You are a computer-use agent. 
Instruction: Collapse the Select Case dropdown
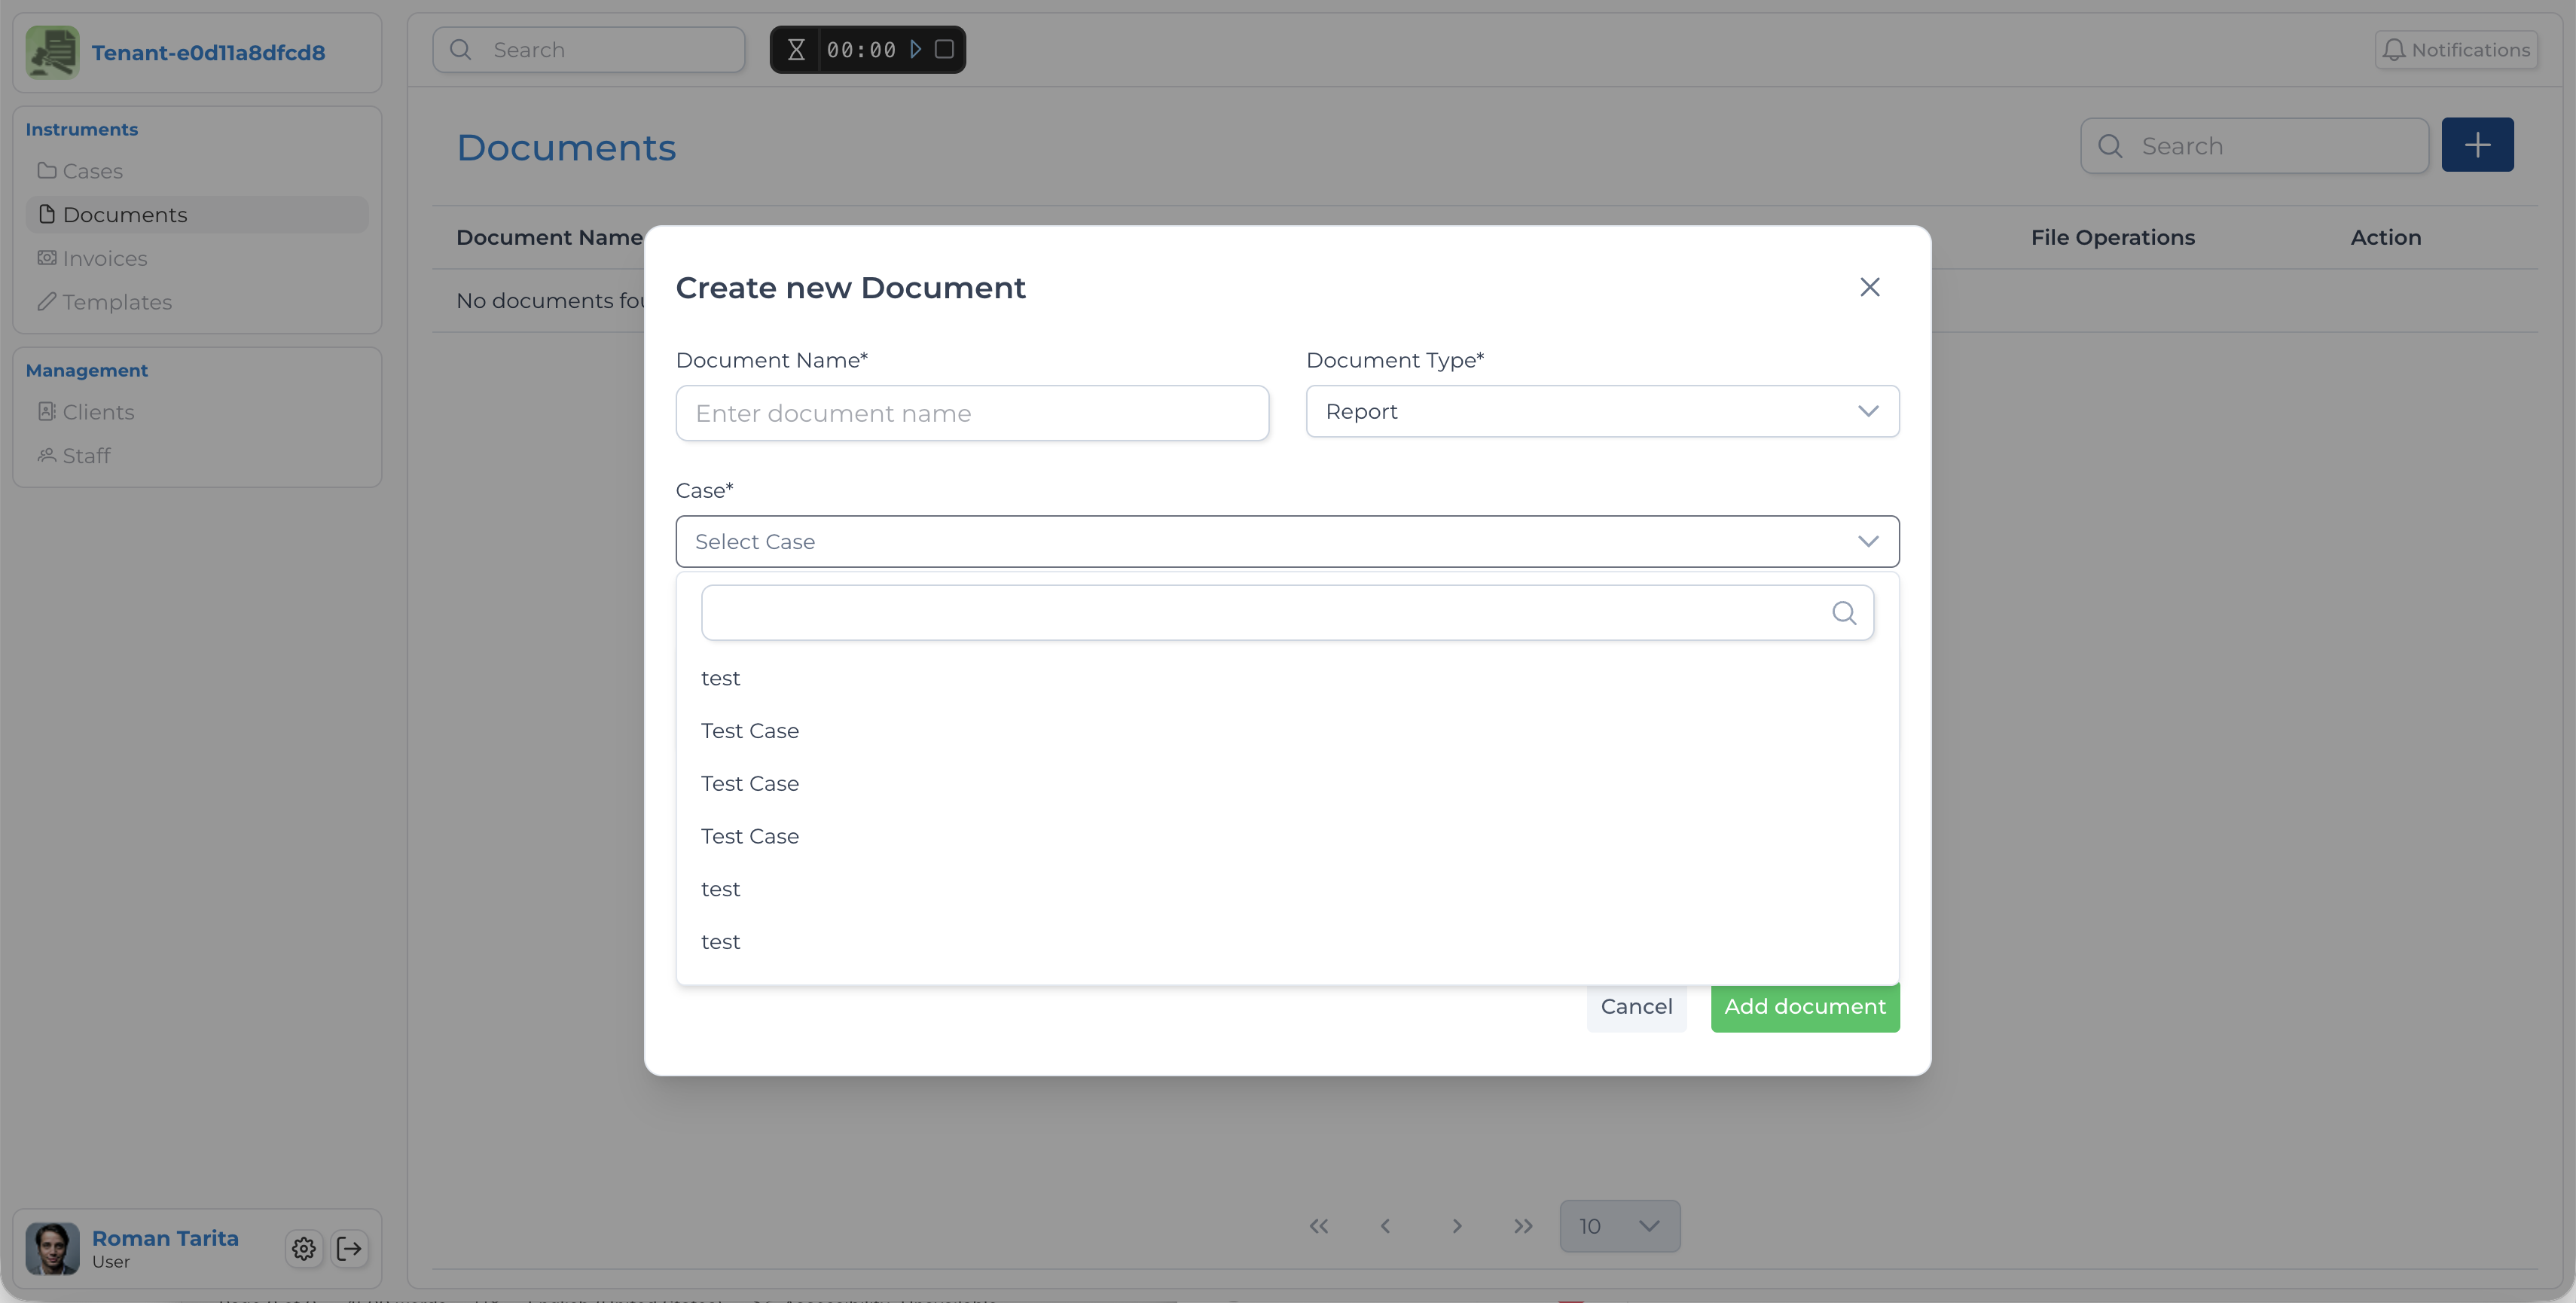click(1867, 541)
